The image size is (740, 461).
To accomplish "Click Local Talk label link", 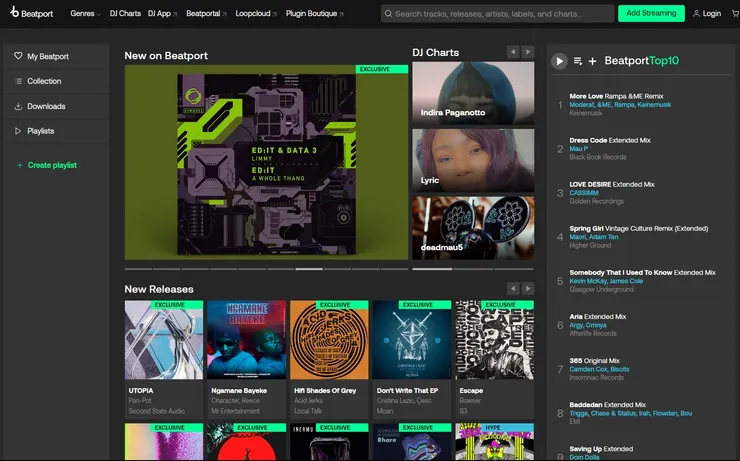I will point(308,411).
